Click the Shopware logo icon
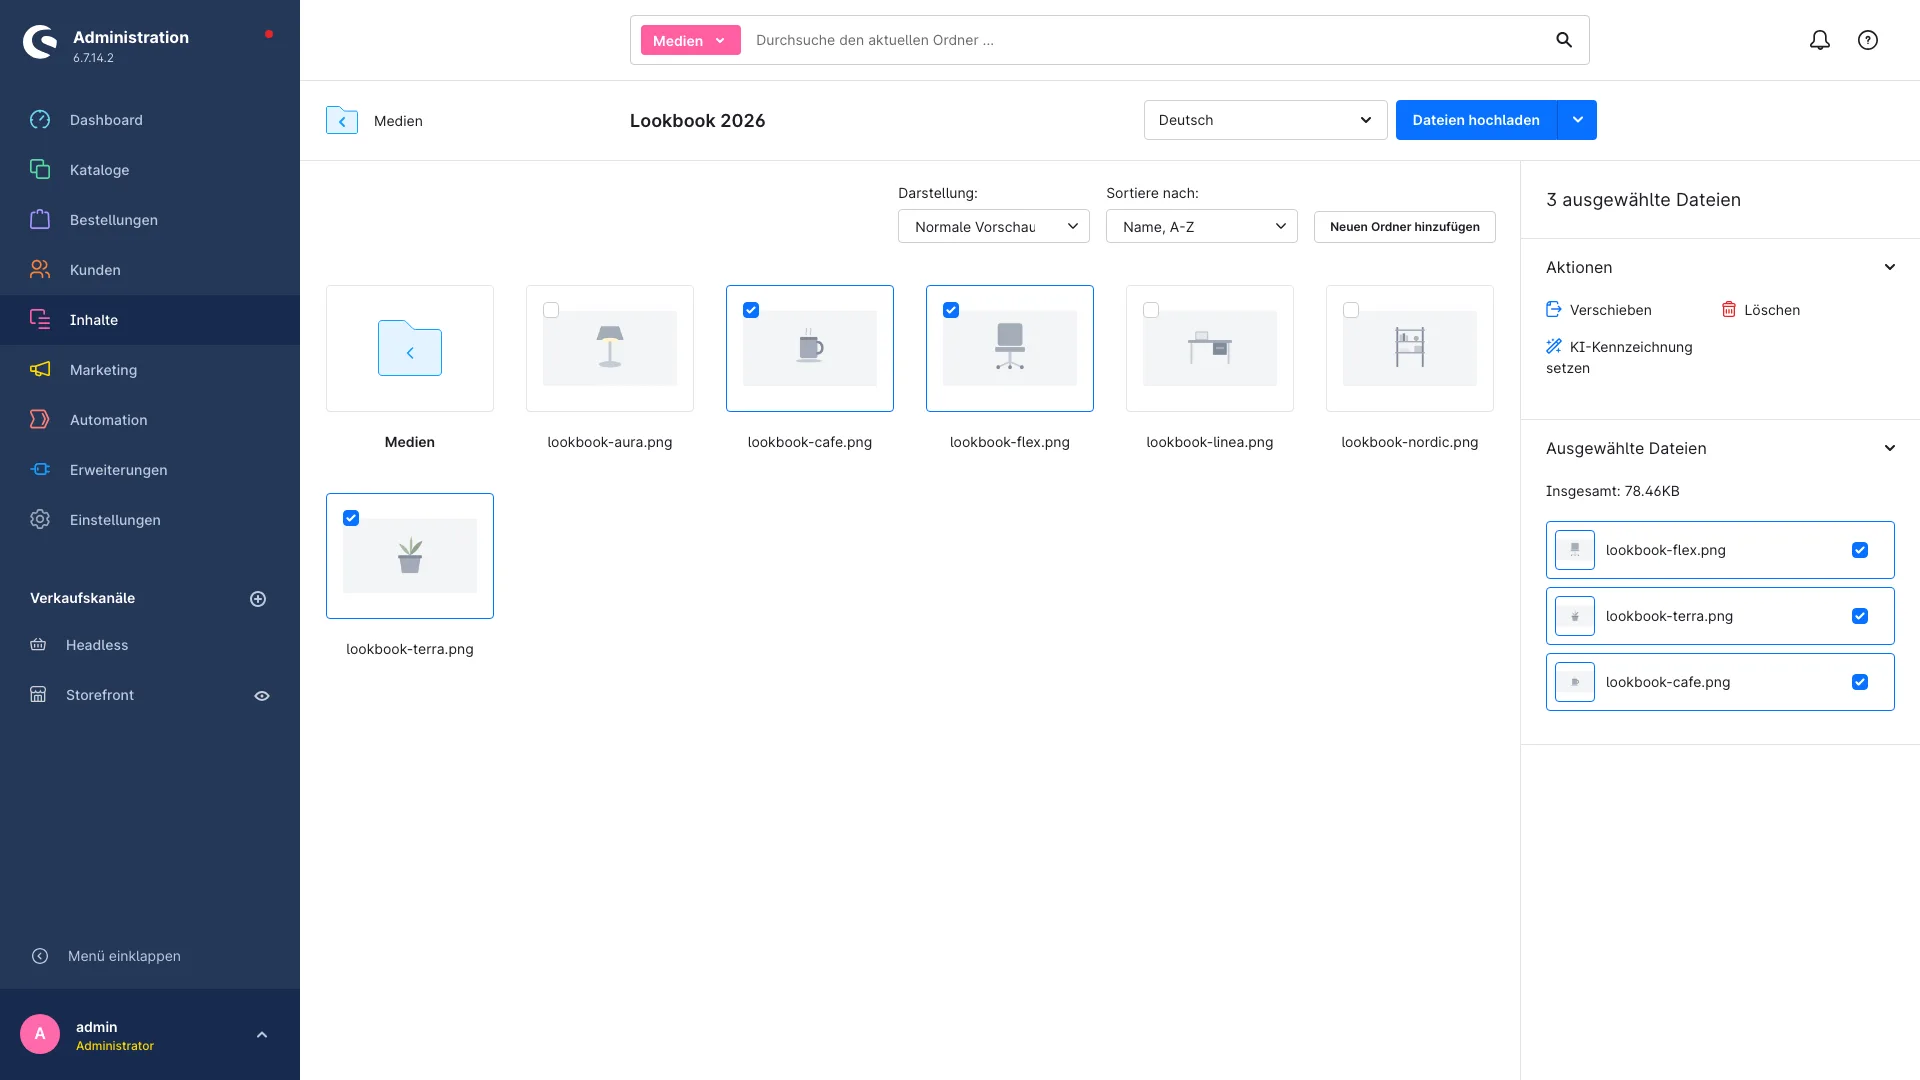Screen dimensions: 1920x1080 coord(40,42)
